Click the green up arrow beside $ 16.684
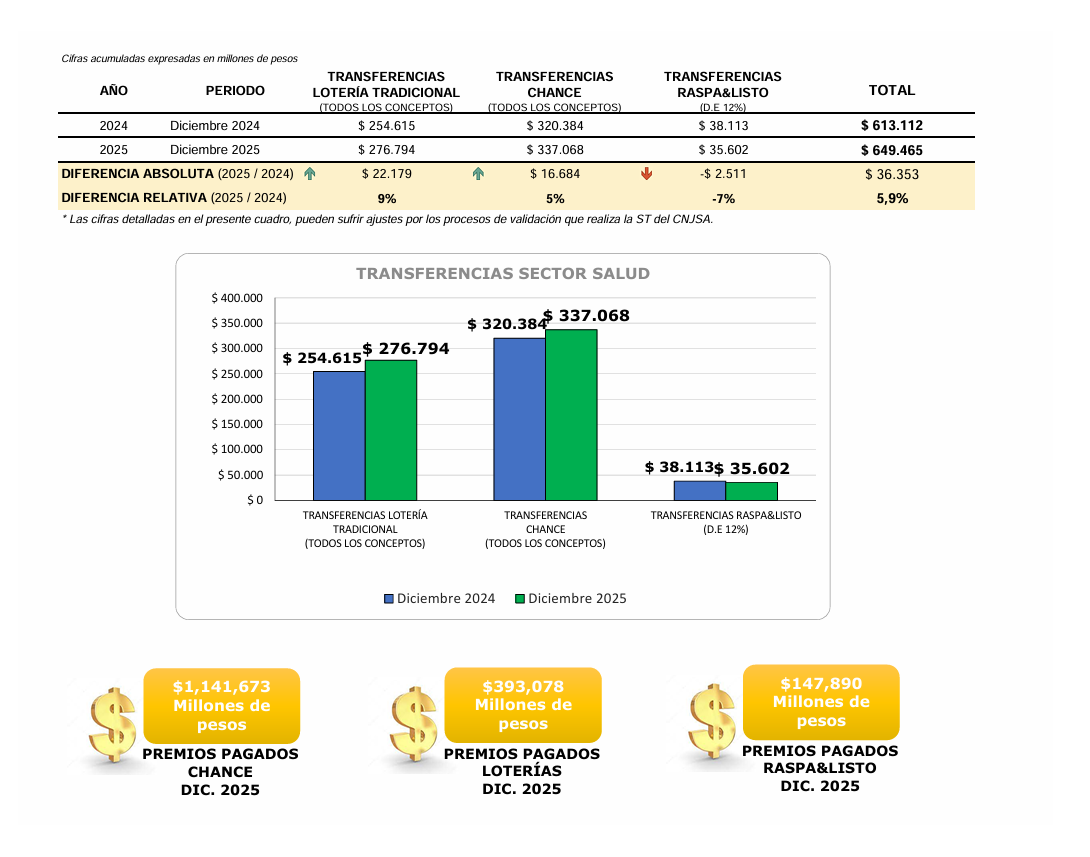 (478, 174)
